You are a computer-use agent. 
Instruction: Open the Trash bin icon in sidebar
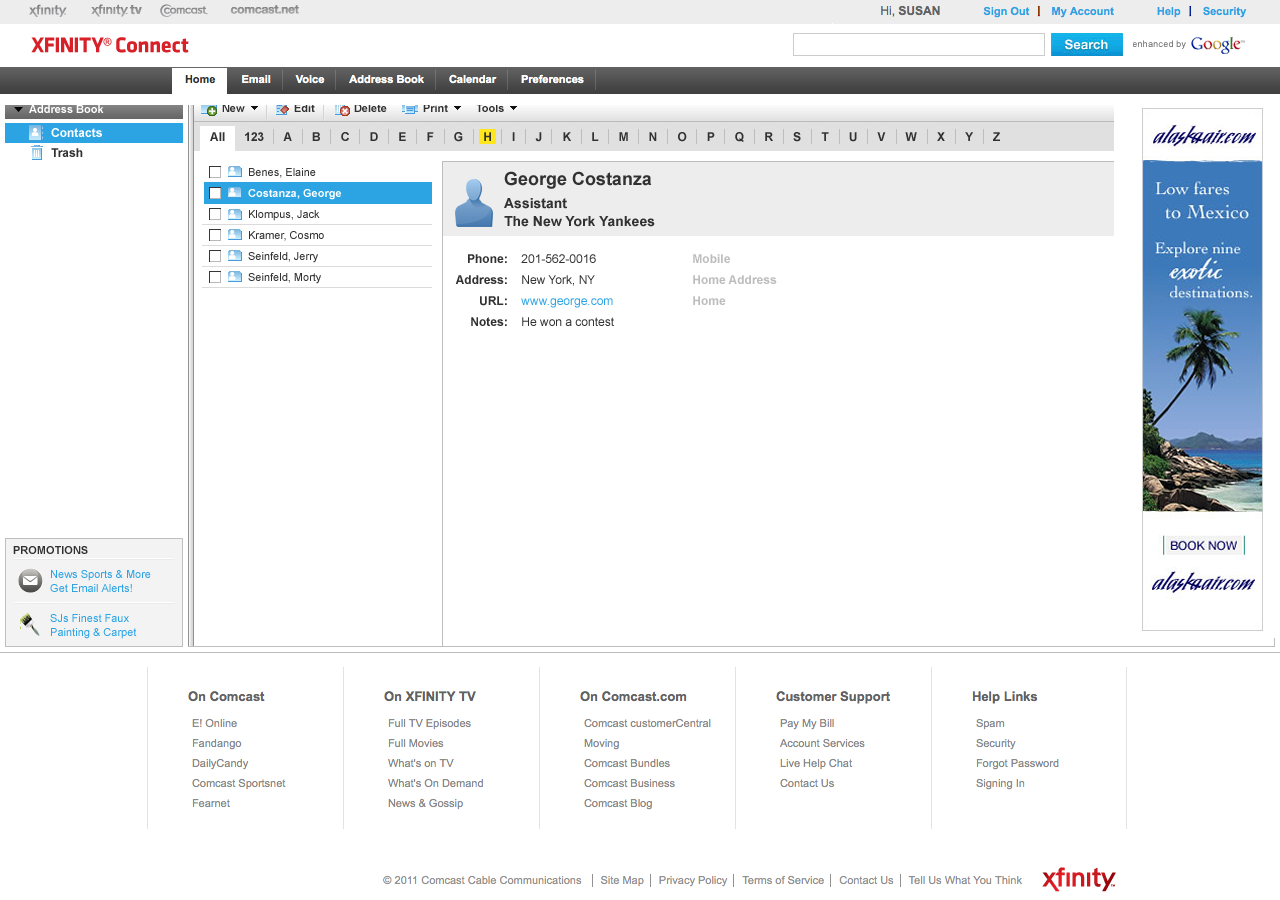coord(37,153)
